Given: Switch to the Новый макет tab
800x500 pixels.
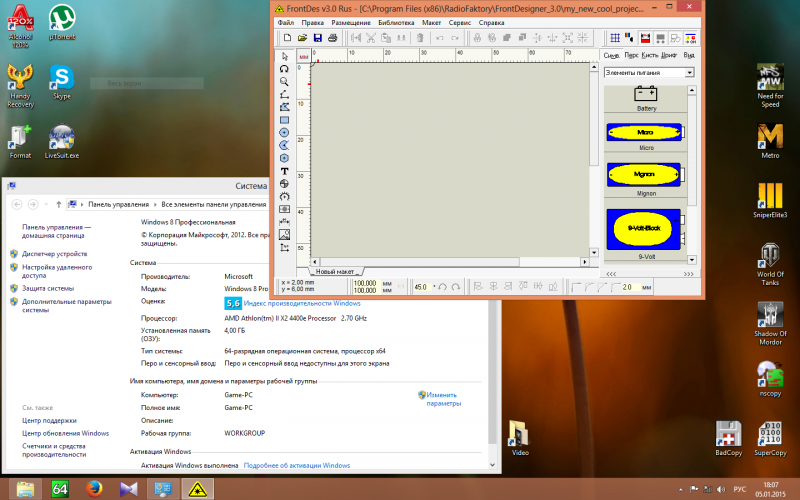Looking at the screenshot, I should (336, 271).
